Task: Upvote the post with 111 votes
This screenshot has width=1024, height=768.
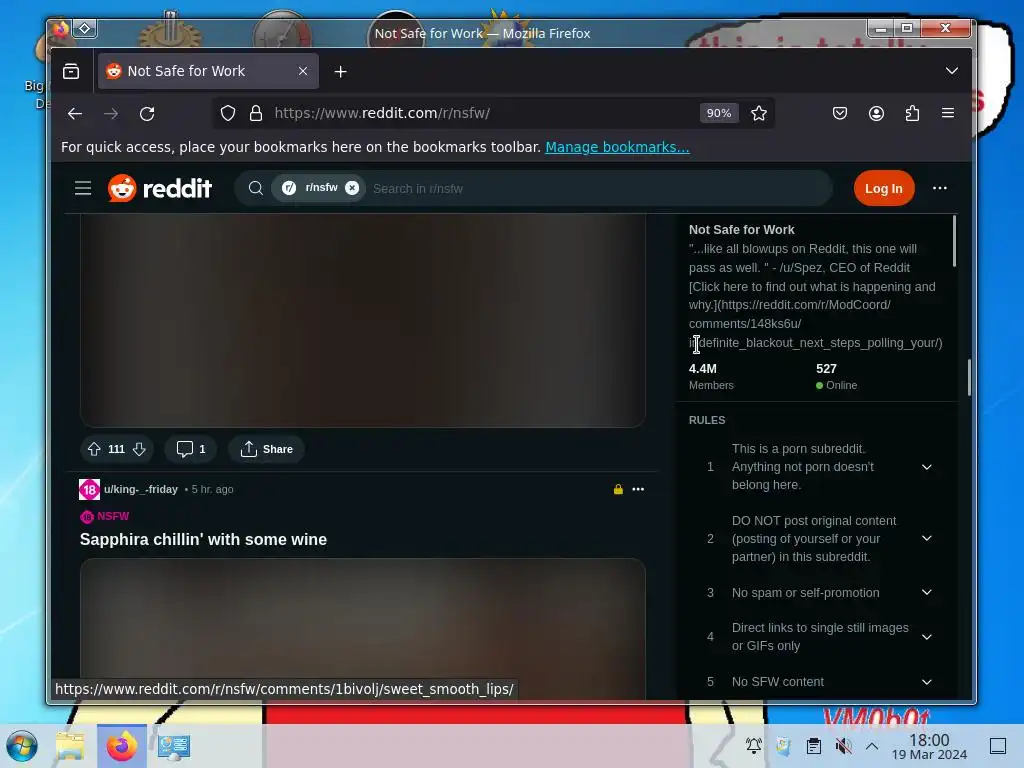Action: pos(94,449)
